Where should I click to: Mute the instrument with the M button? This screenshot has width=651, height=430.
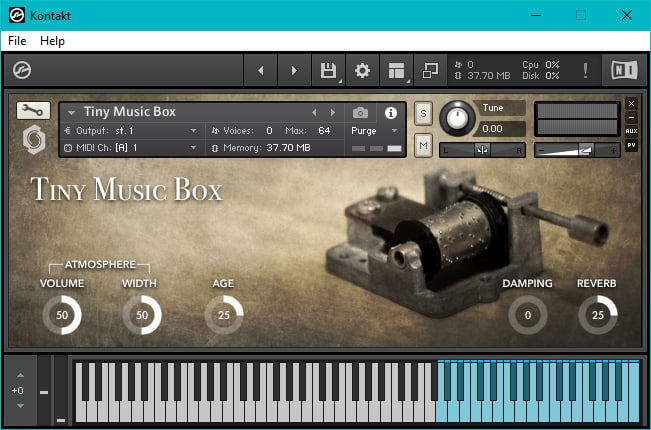[x=423, y=145]
